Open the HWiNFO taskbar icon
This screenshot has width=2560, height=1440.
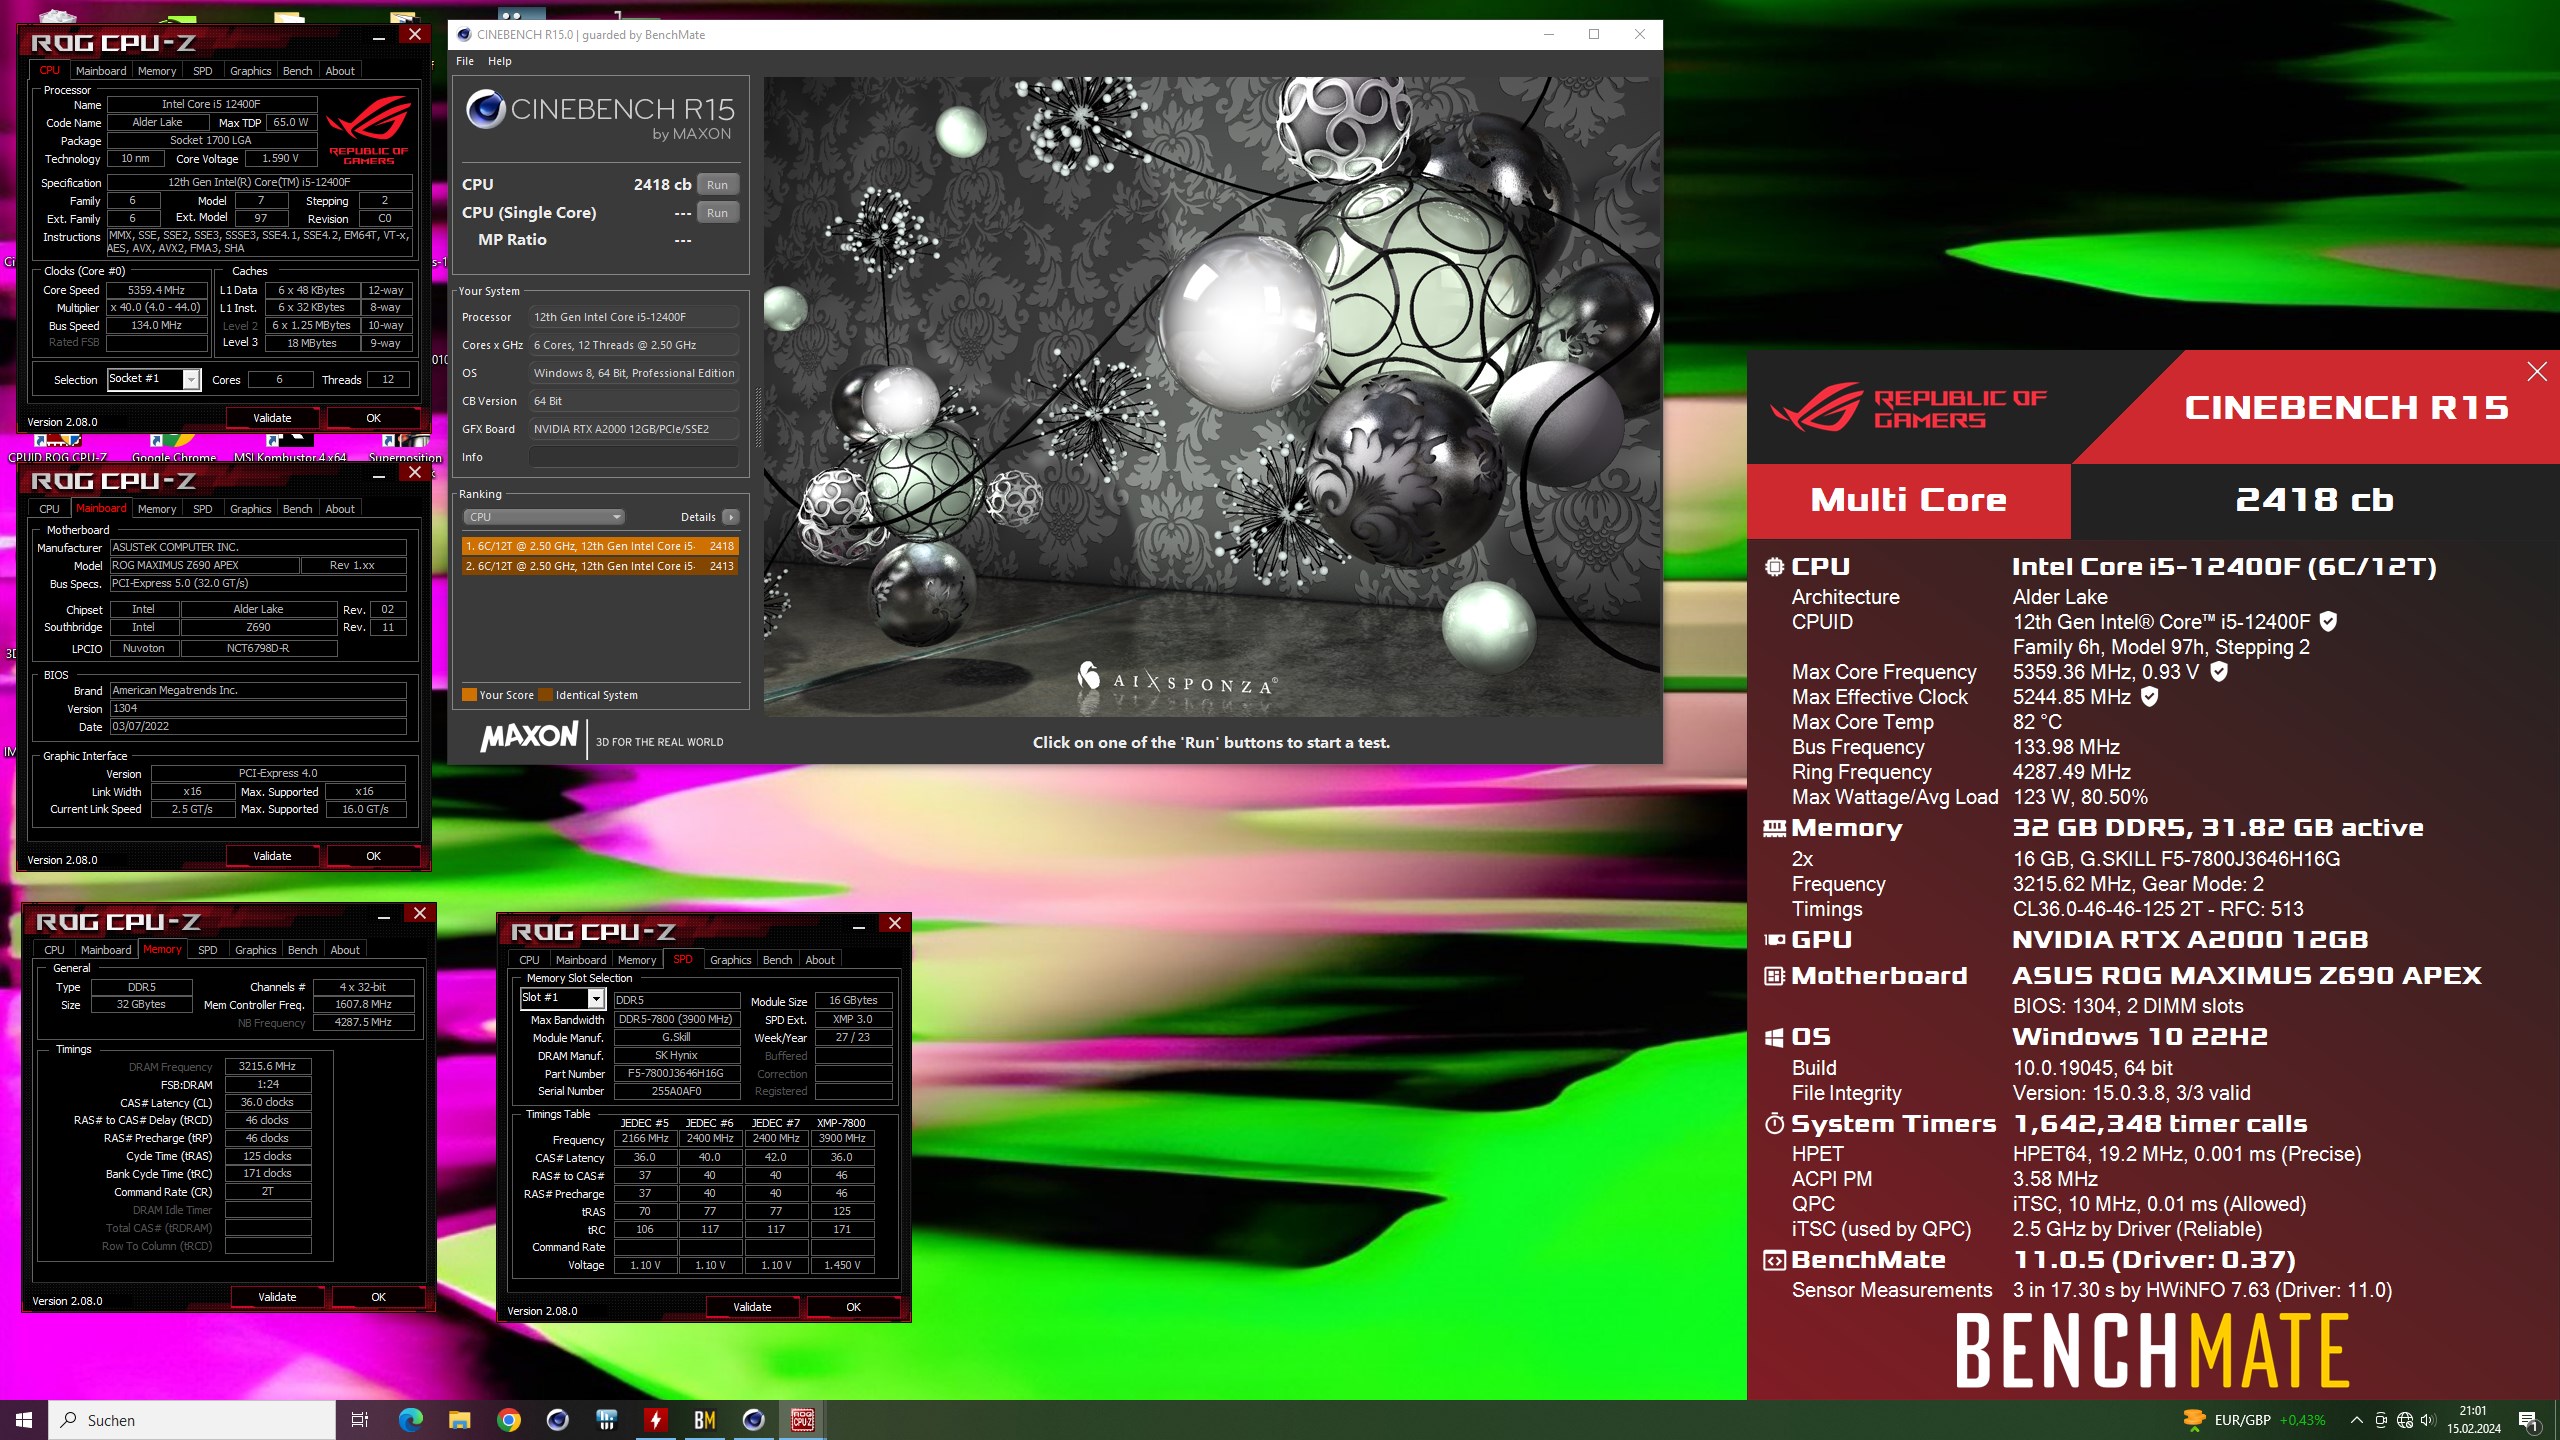(x=606, y=1420)
